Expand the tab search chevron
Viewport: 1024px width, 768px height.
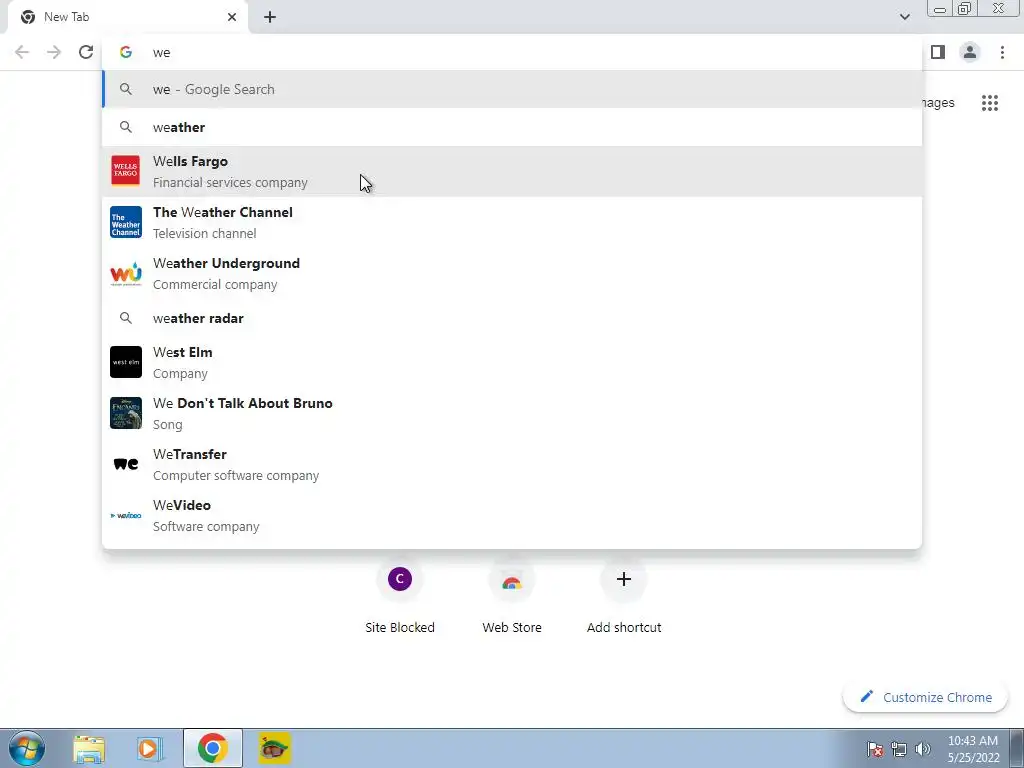[904, 17]
